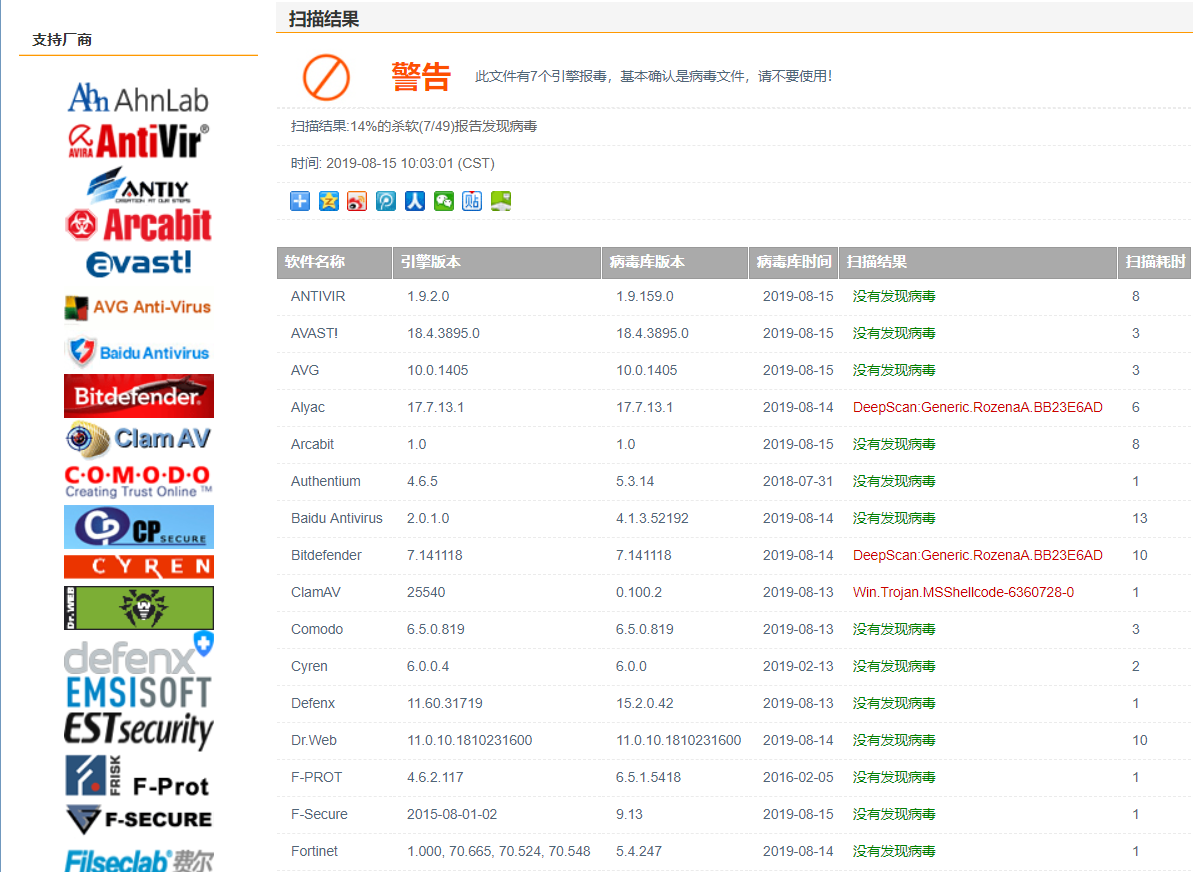Click the 引擎版本 column header
The width and height of the screenshot is (1197, 872).
tap(497, 262)
